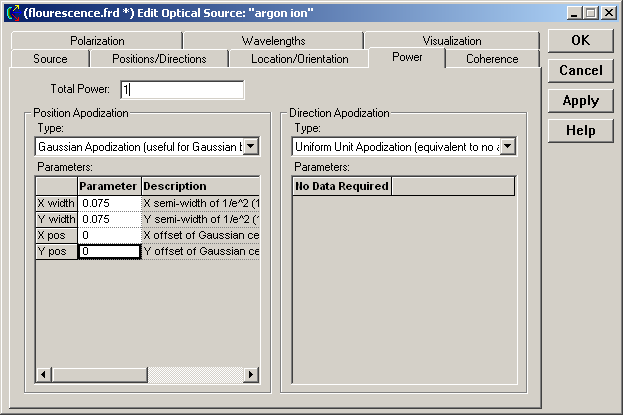The width and height of the screenshot is (623, 415).
Task: Edit the Y width parameter cell
Action: tap(109, 219)
